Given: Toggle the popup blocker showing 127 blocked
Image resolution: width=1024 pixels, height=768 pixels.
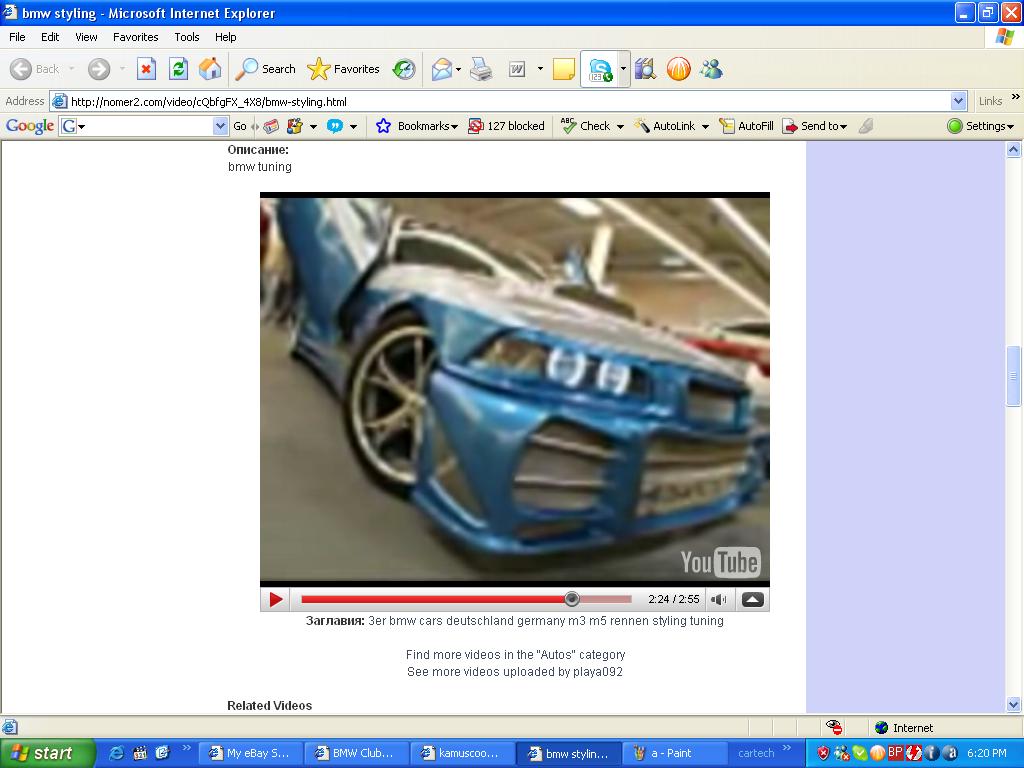Looking at the screenshot, I should click(x=506, y=126).
